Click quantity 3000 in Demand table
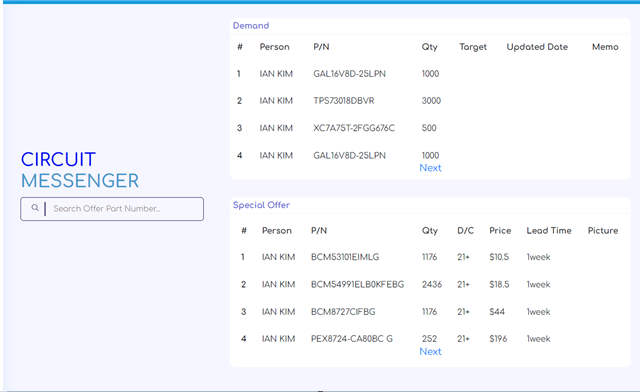 point(431,101)
